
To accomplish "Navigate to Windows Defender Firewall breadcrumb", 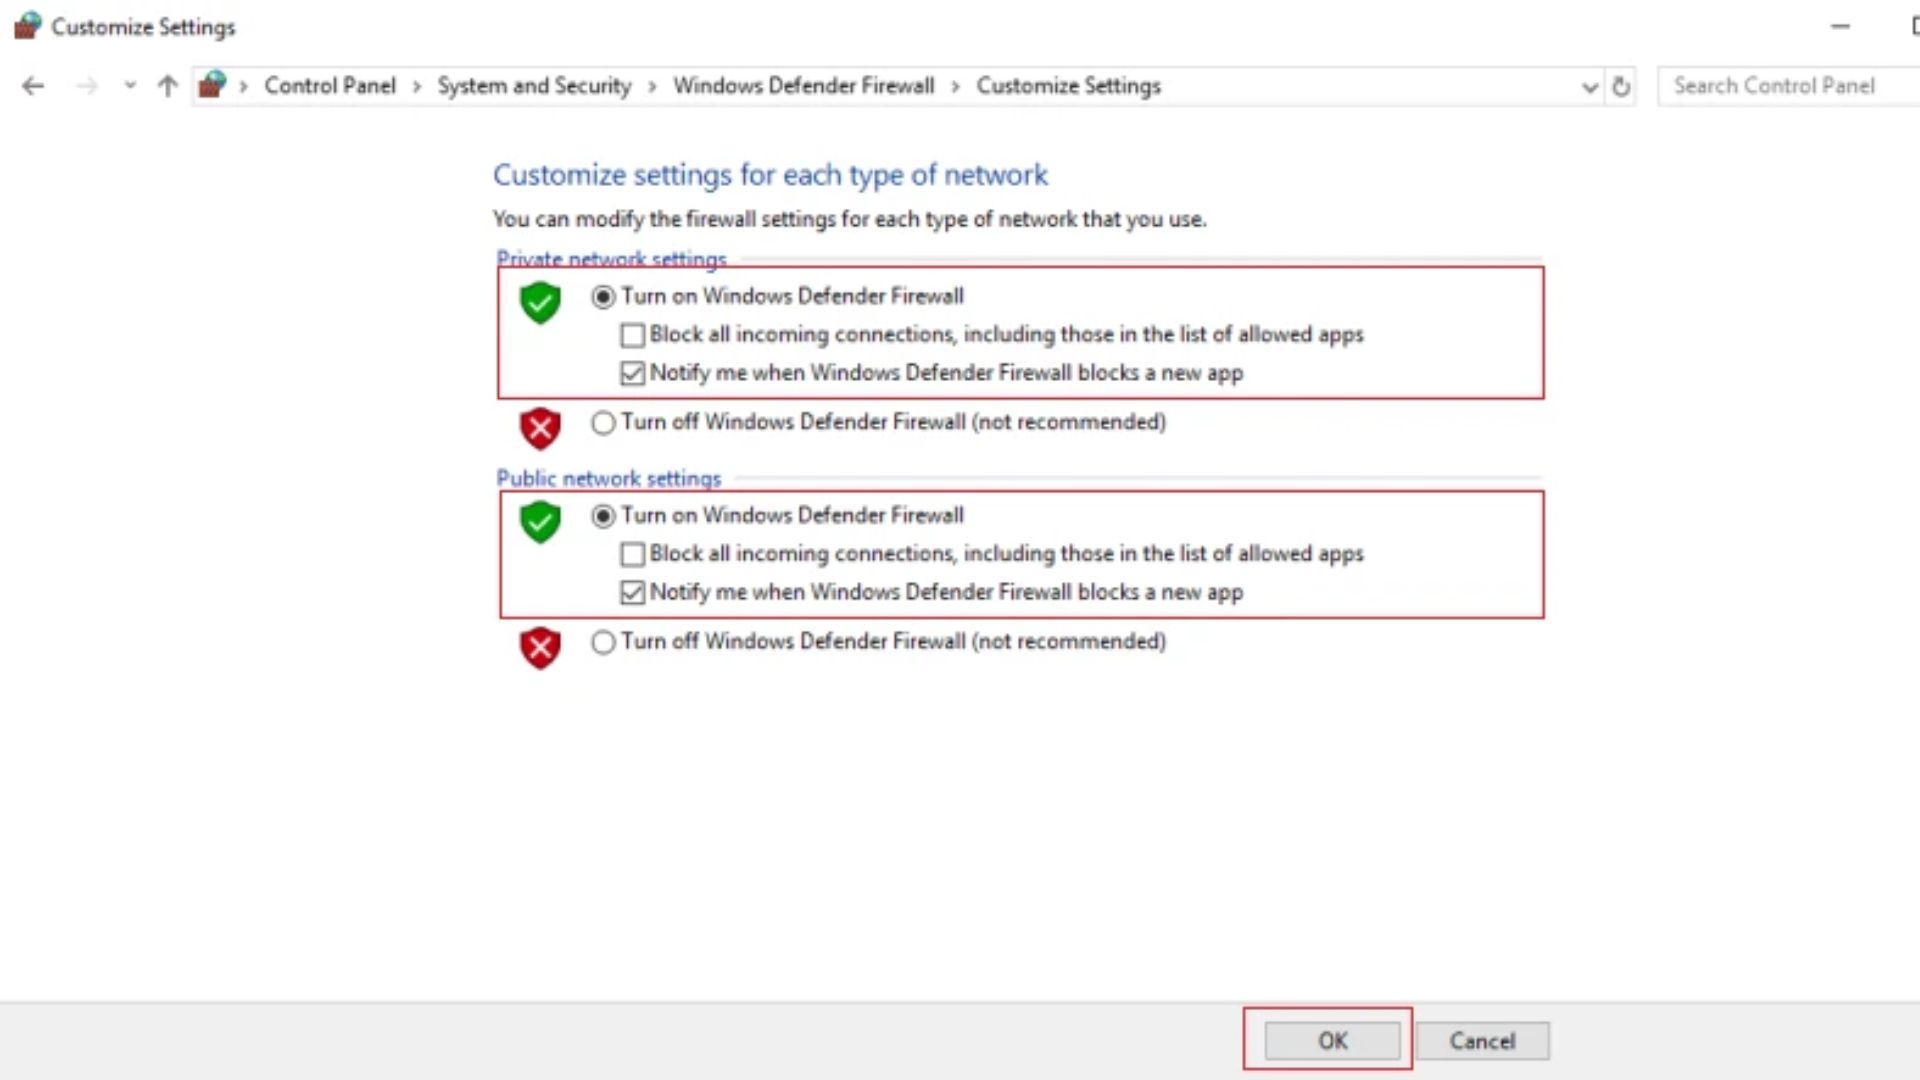I will point(803,86).
